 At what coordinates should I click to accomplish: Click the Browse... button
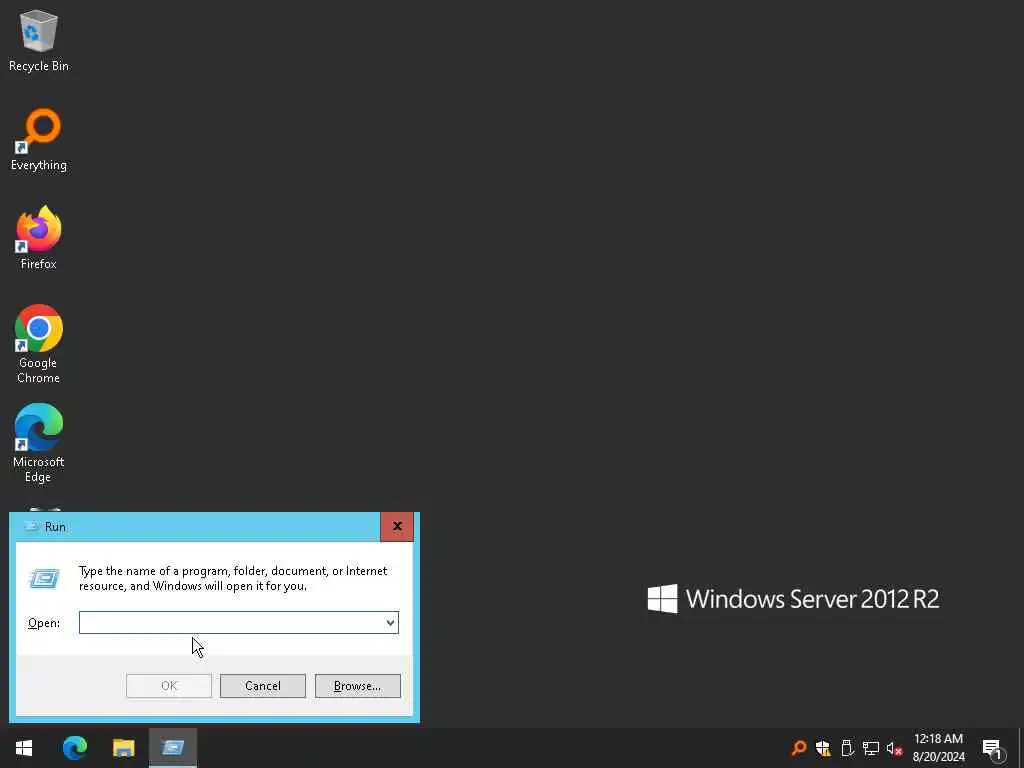pos(357,686)
